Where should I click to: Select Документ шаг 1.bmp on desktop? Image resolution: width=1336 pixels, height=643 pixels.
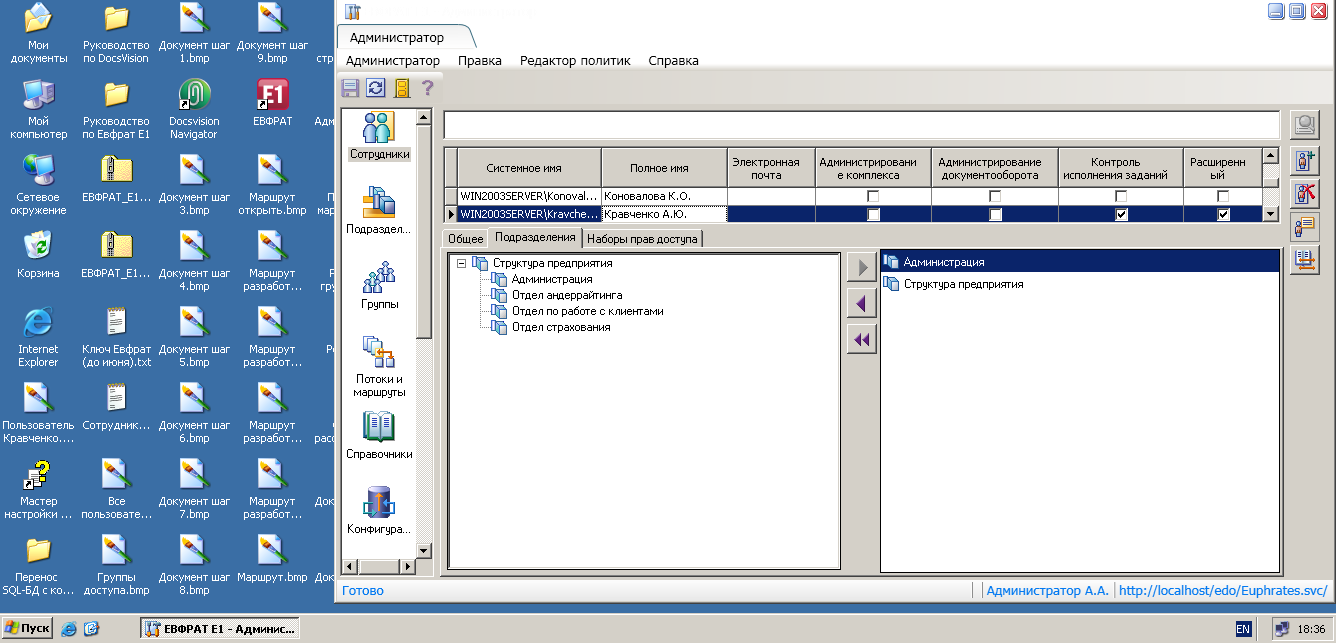(194, 34)
